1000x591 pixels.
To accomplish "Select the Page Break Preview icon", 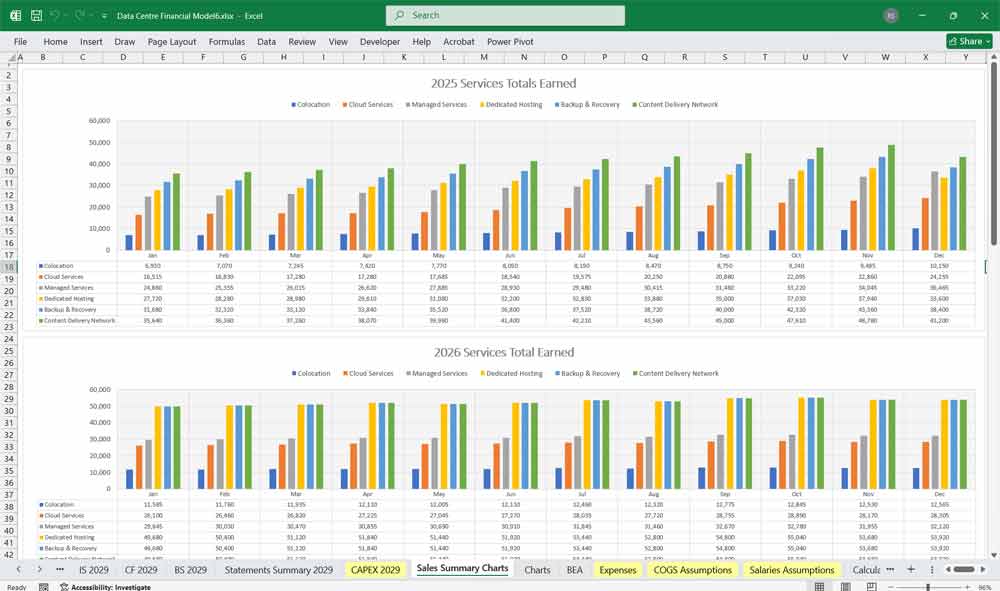I will [872, 586].
